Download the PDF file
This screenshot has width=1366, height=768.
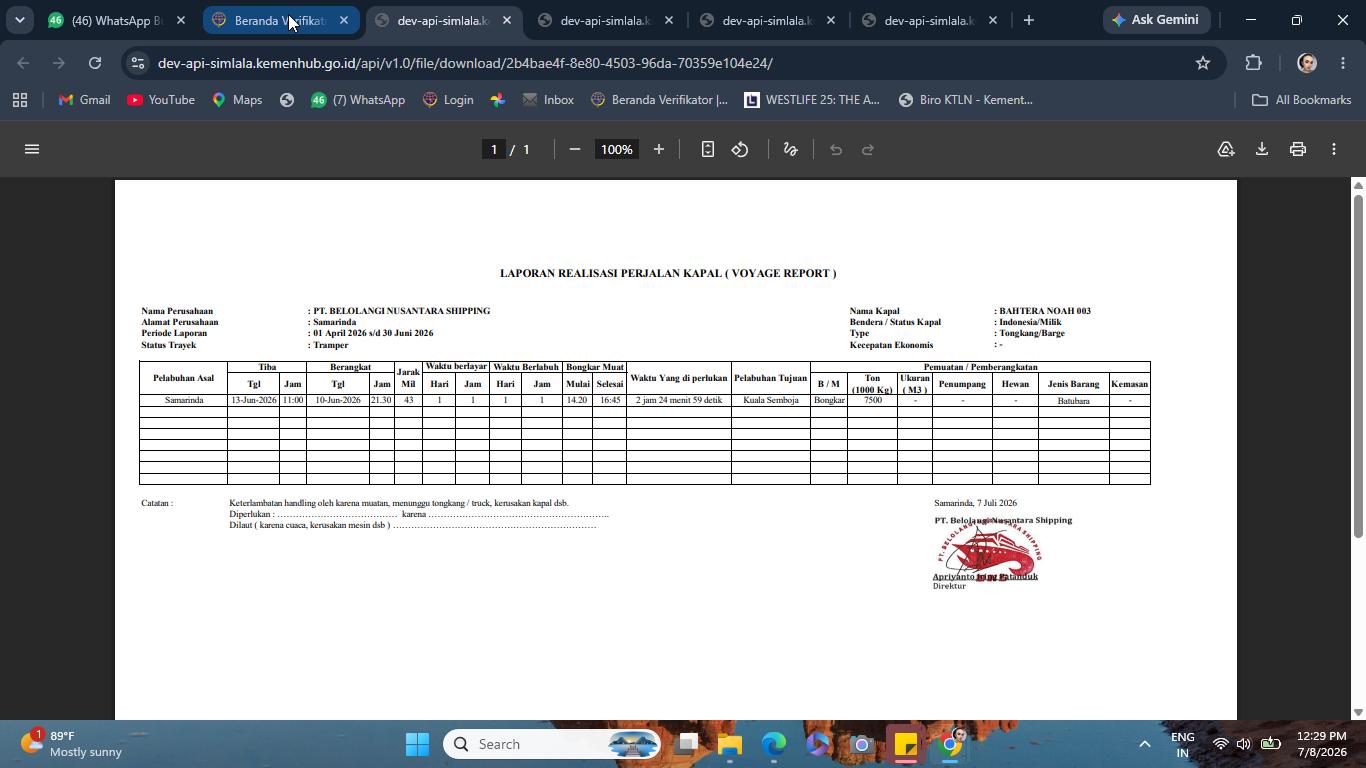(x=1262, y=149)
